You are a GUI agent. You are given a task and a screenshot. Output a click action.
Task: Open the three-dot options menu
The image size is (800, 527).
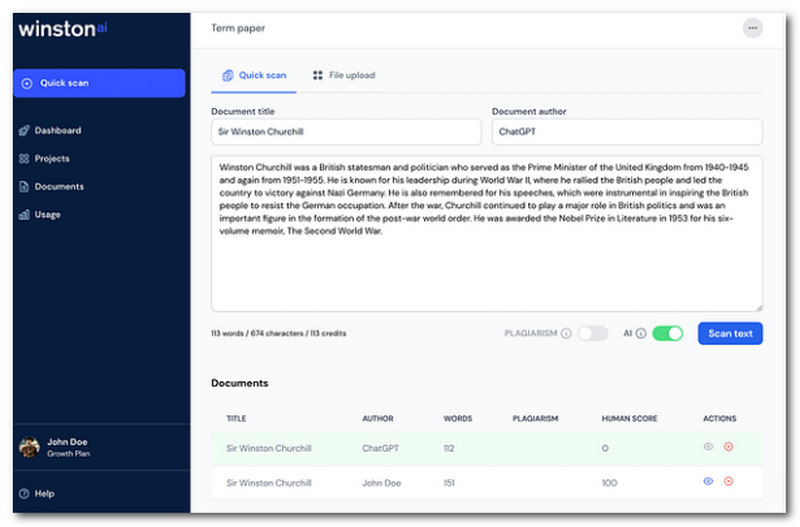[752, 28]
